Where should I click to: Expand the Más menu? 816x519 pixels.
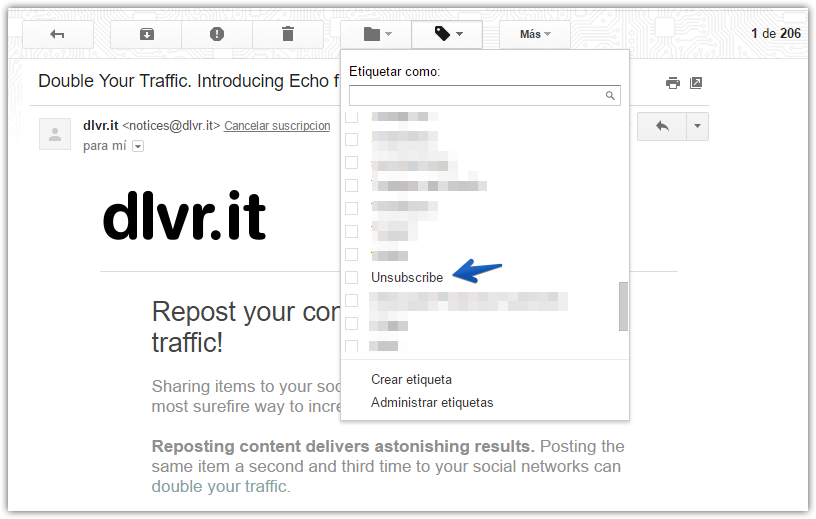tap(535, 34)
